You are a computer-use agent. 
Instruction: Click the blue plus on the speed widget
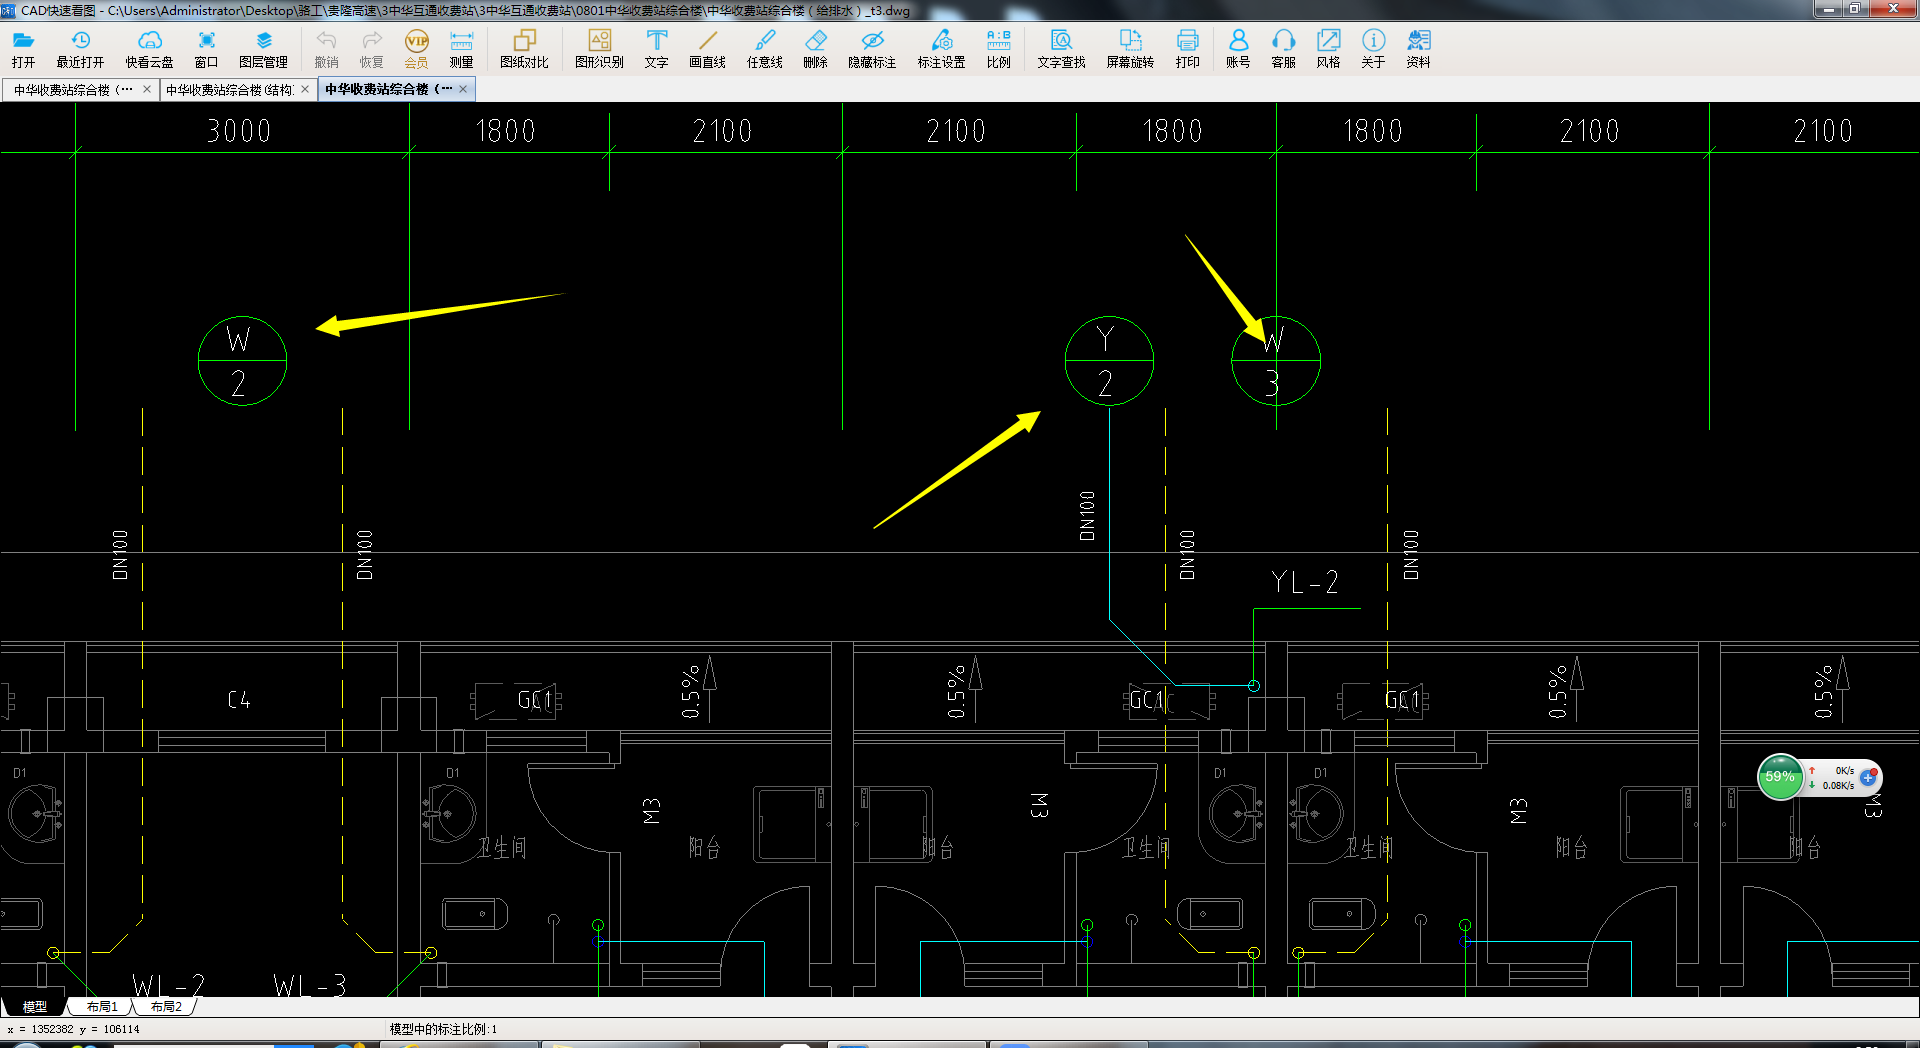pyautogui.click(x=1868, y=777)
